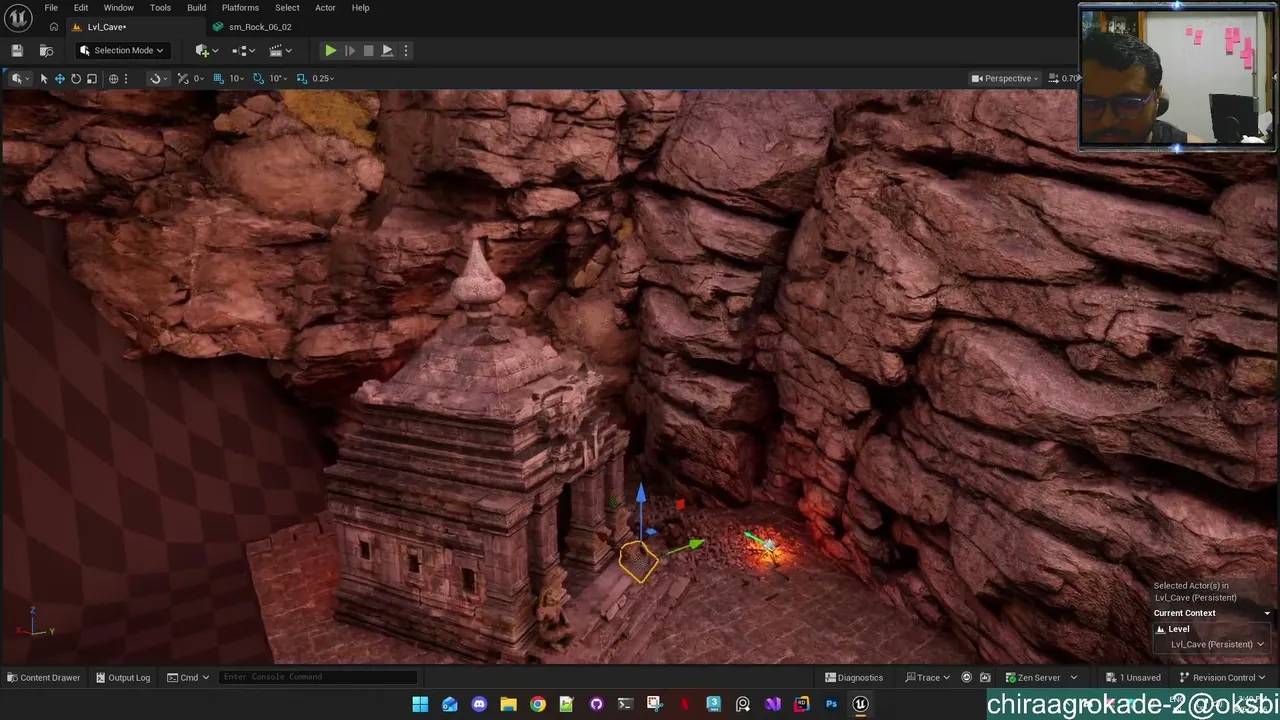
Task: Open the Output Log
Action: click(x=123, y=678)
